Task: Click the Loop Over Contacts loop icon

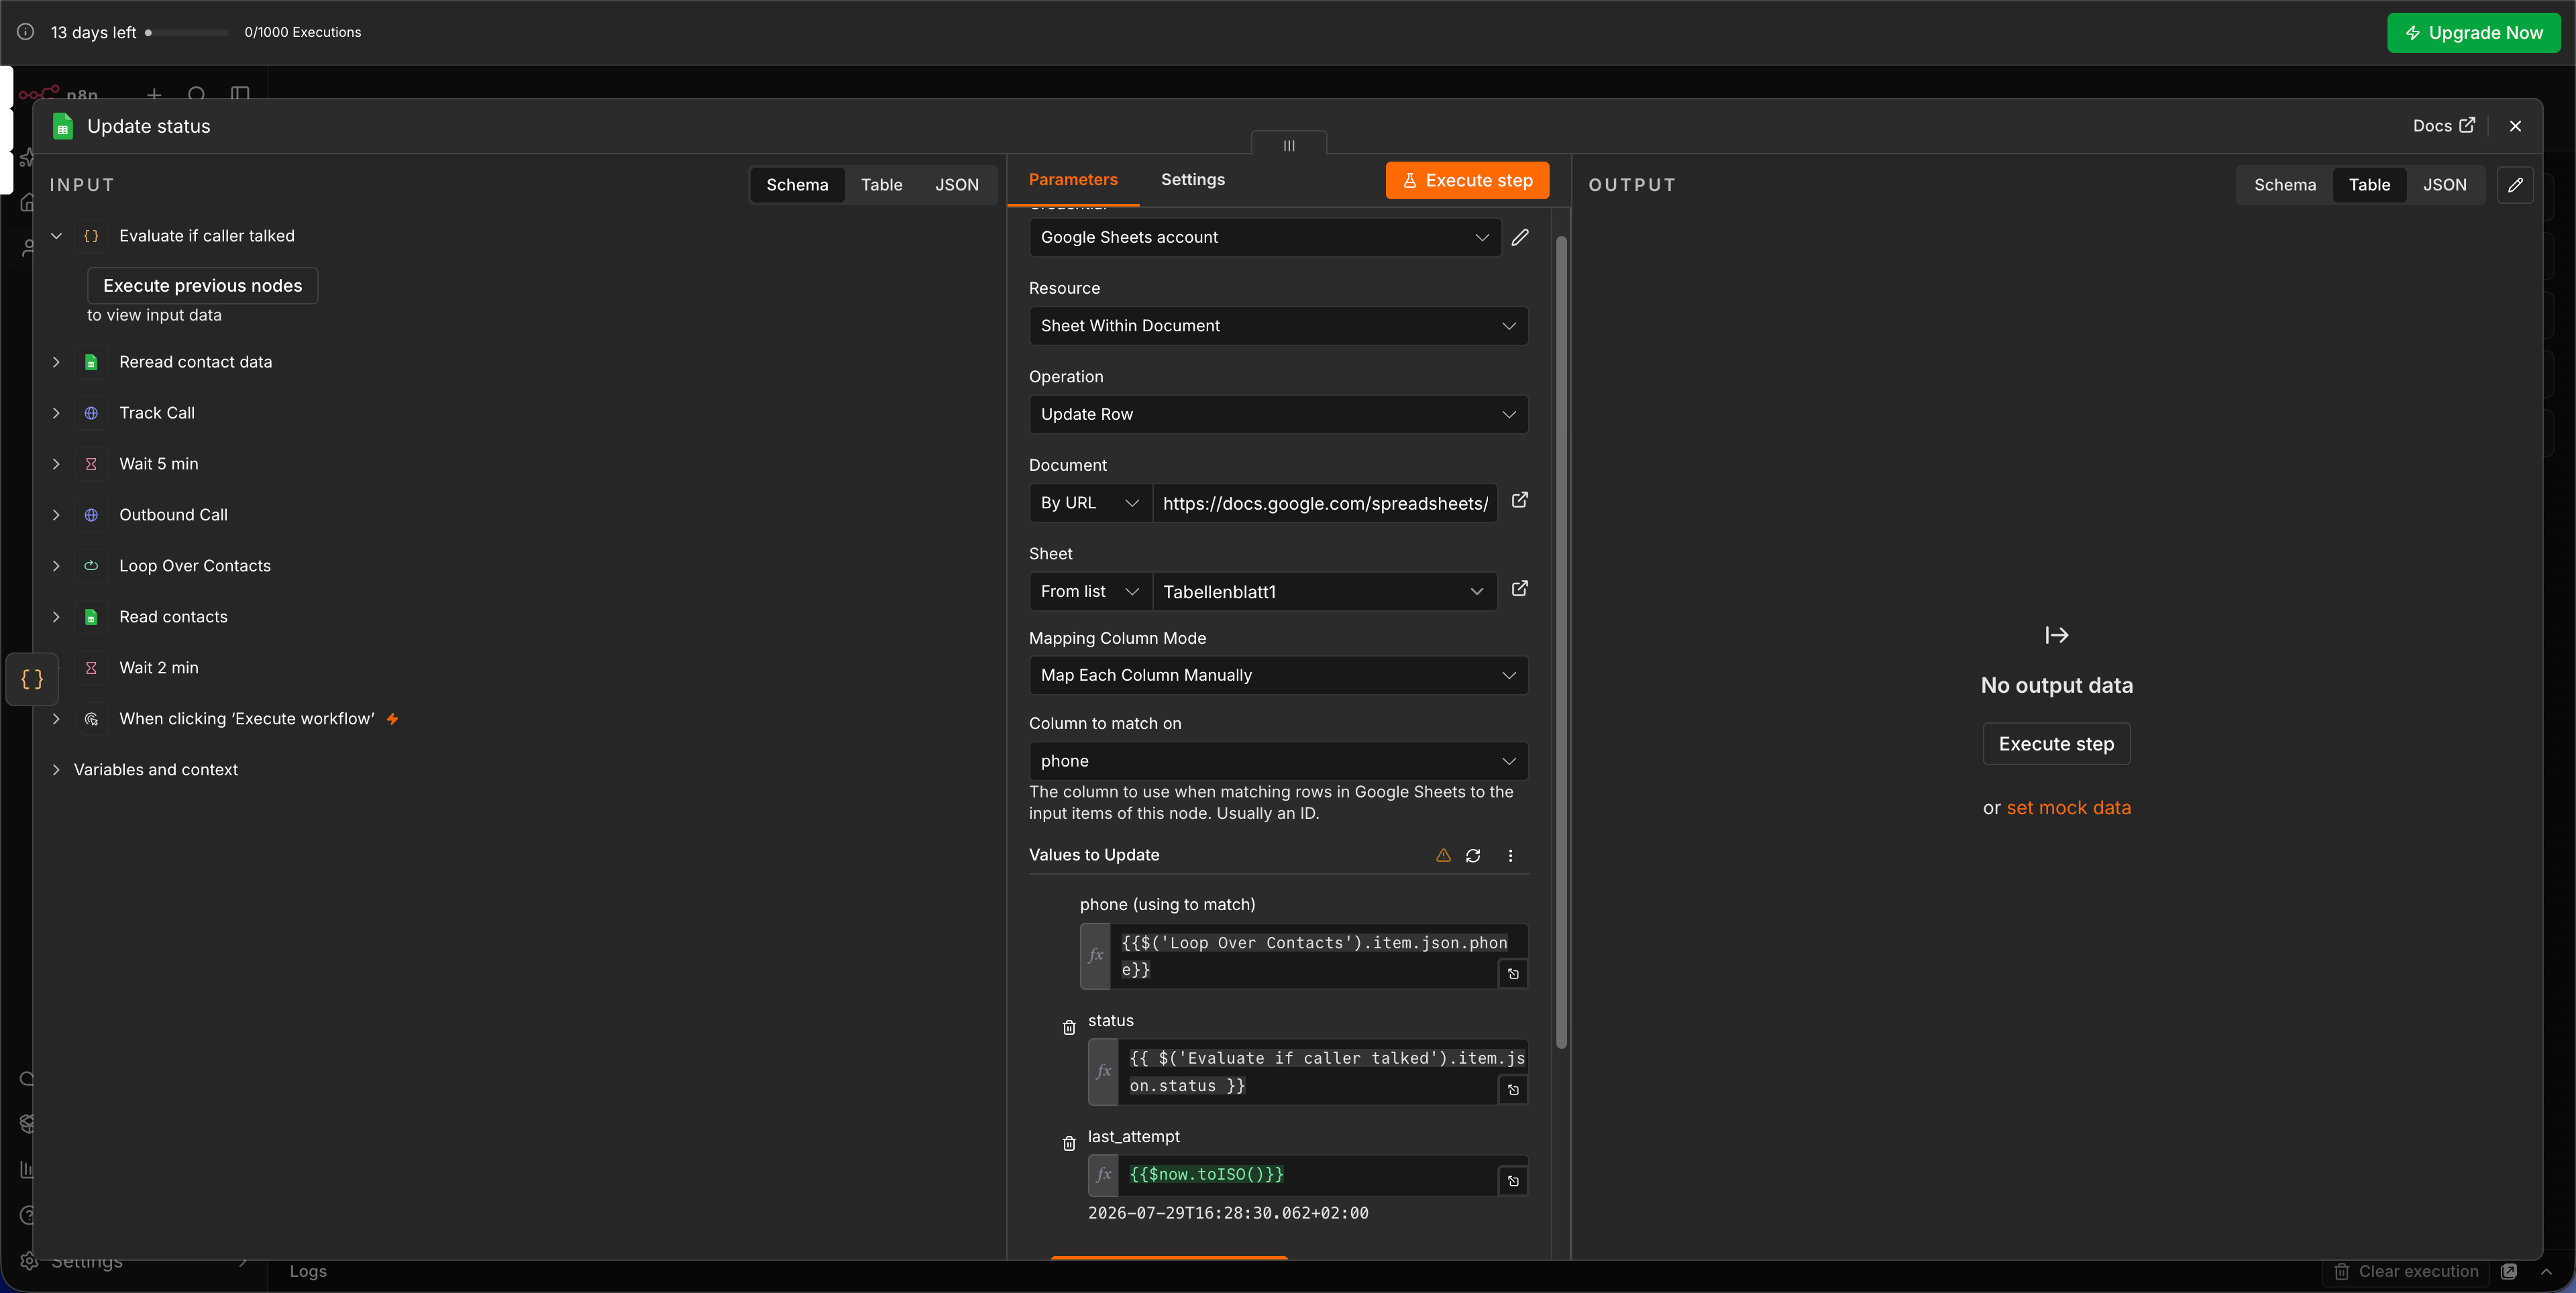Action: coord(91,566)
